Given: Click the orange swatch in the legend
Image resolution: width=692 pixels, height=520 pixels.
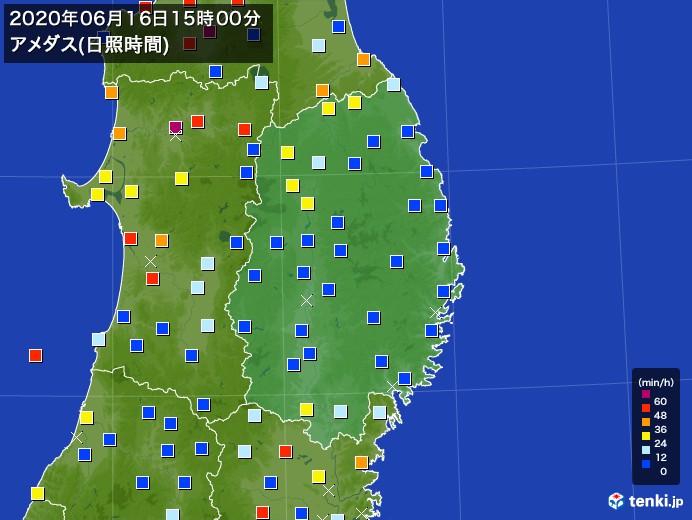Looking at the screenshot, I should pos(646,422).
